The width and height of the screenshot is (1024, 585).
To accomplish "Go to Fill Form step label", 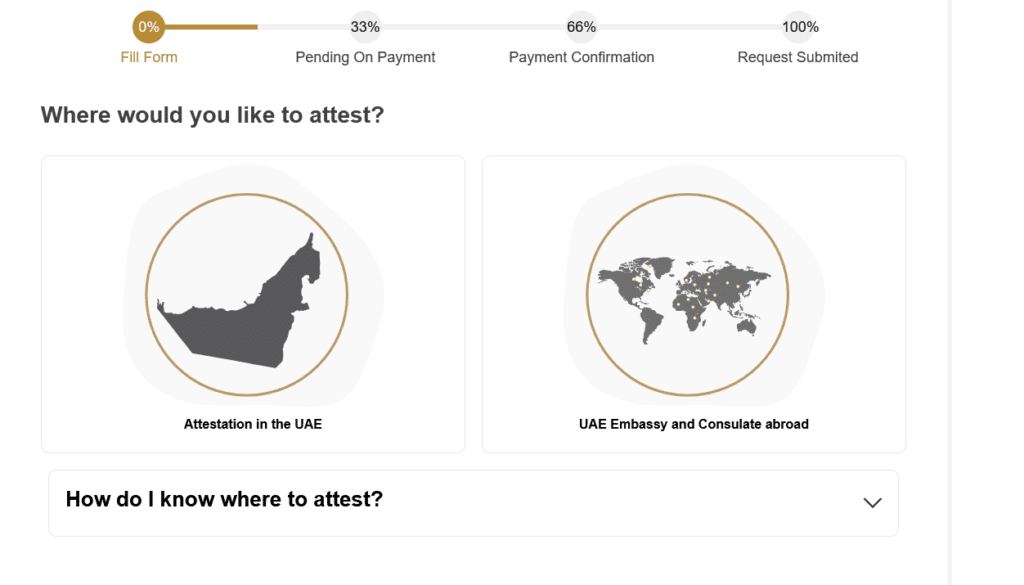I will tap(149, 57).
